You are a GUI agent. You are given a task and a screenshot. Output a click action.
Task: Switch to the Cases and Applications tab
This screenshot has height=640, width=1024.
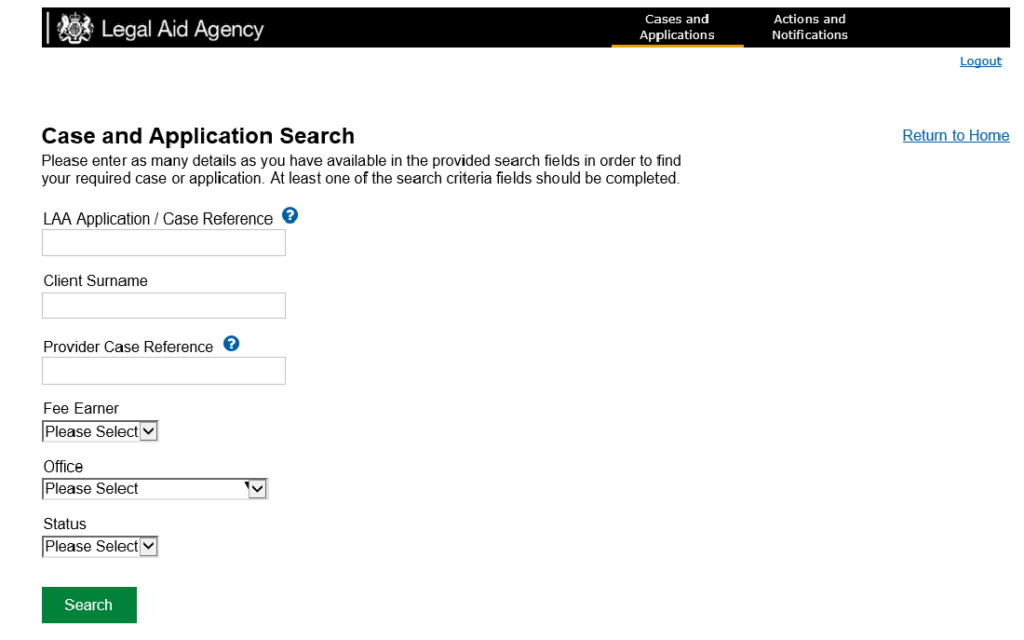[677, 27]
